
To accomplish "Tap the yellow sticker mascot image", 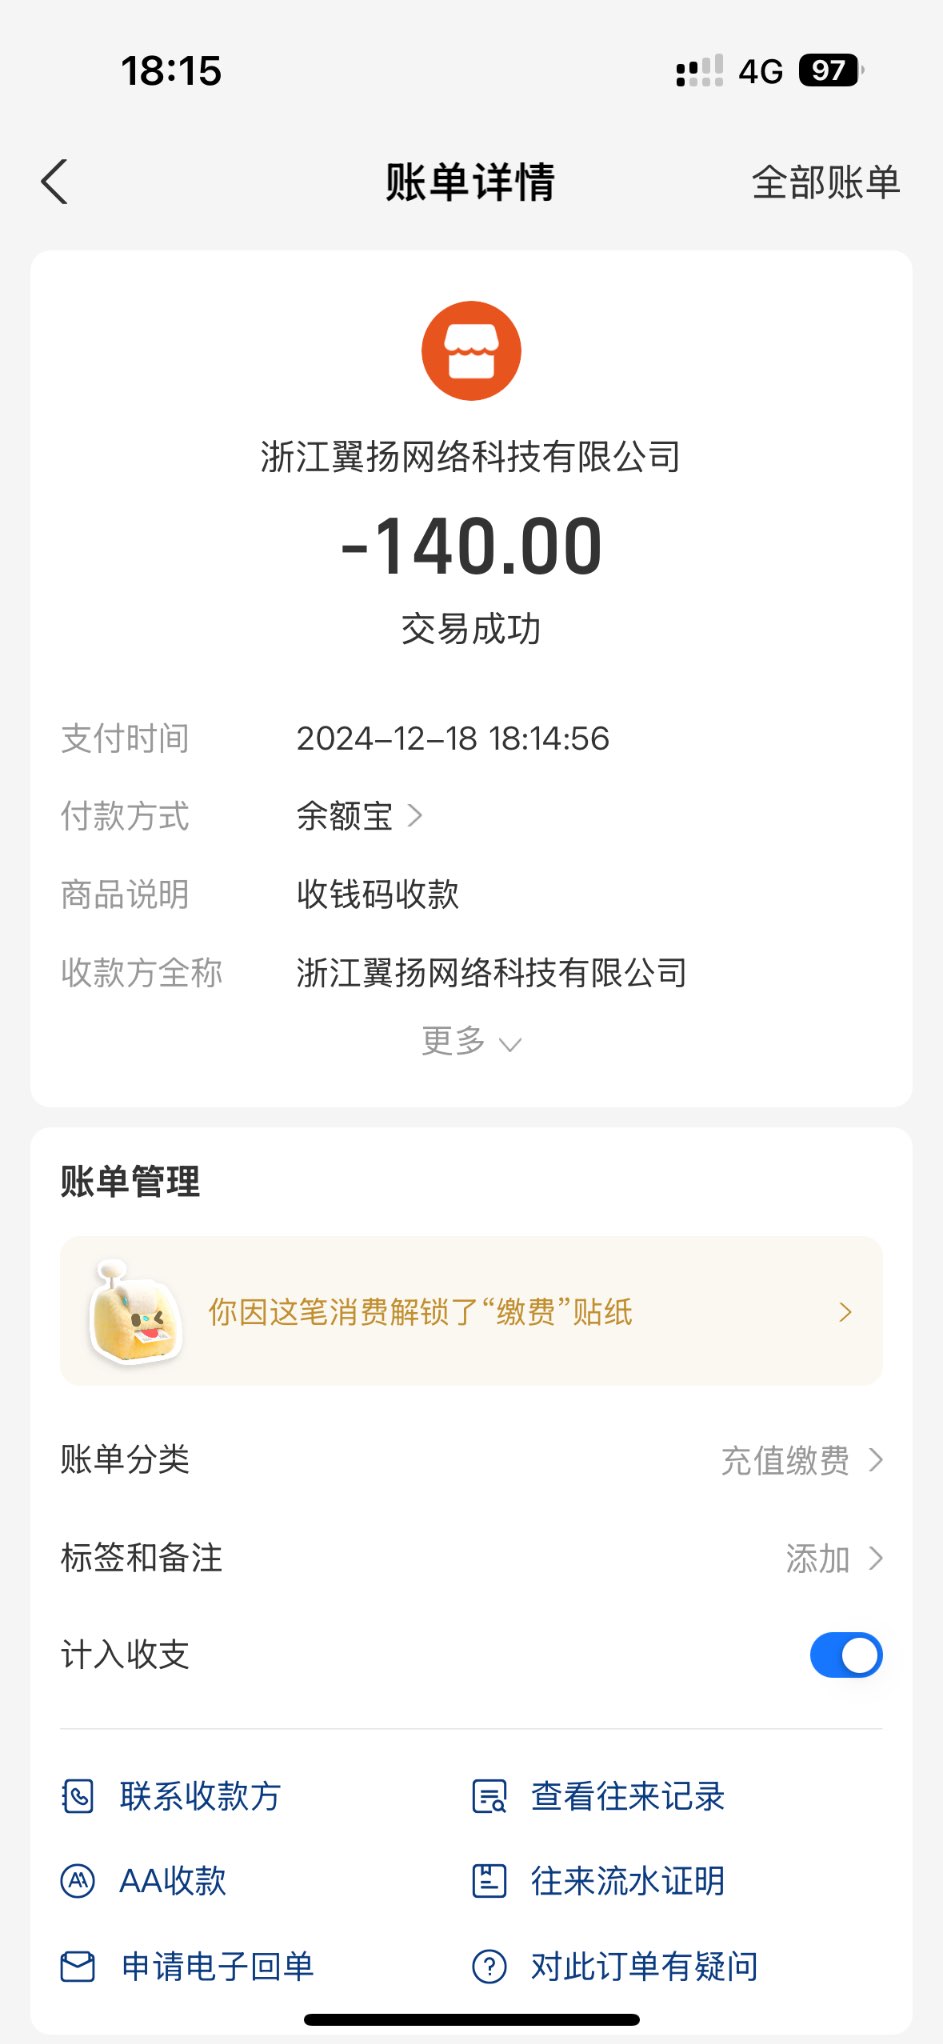I will 136,1312.
